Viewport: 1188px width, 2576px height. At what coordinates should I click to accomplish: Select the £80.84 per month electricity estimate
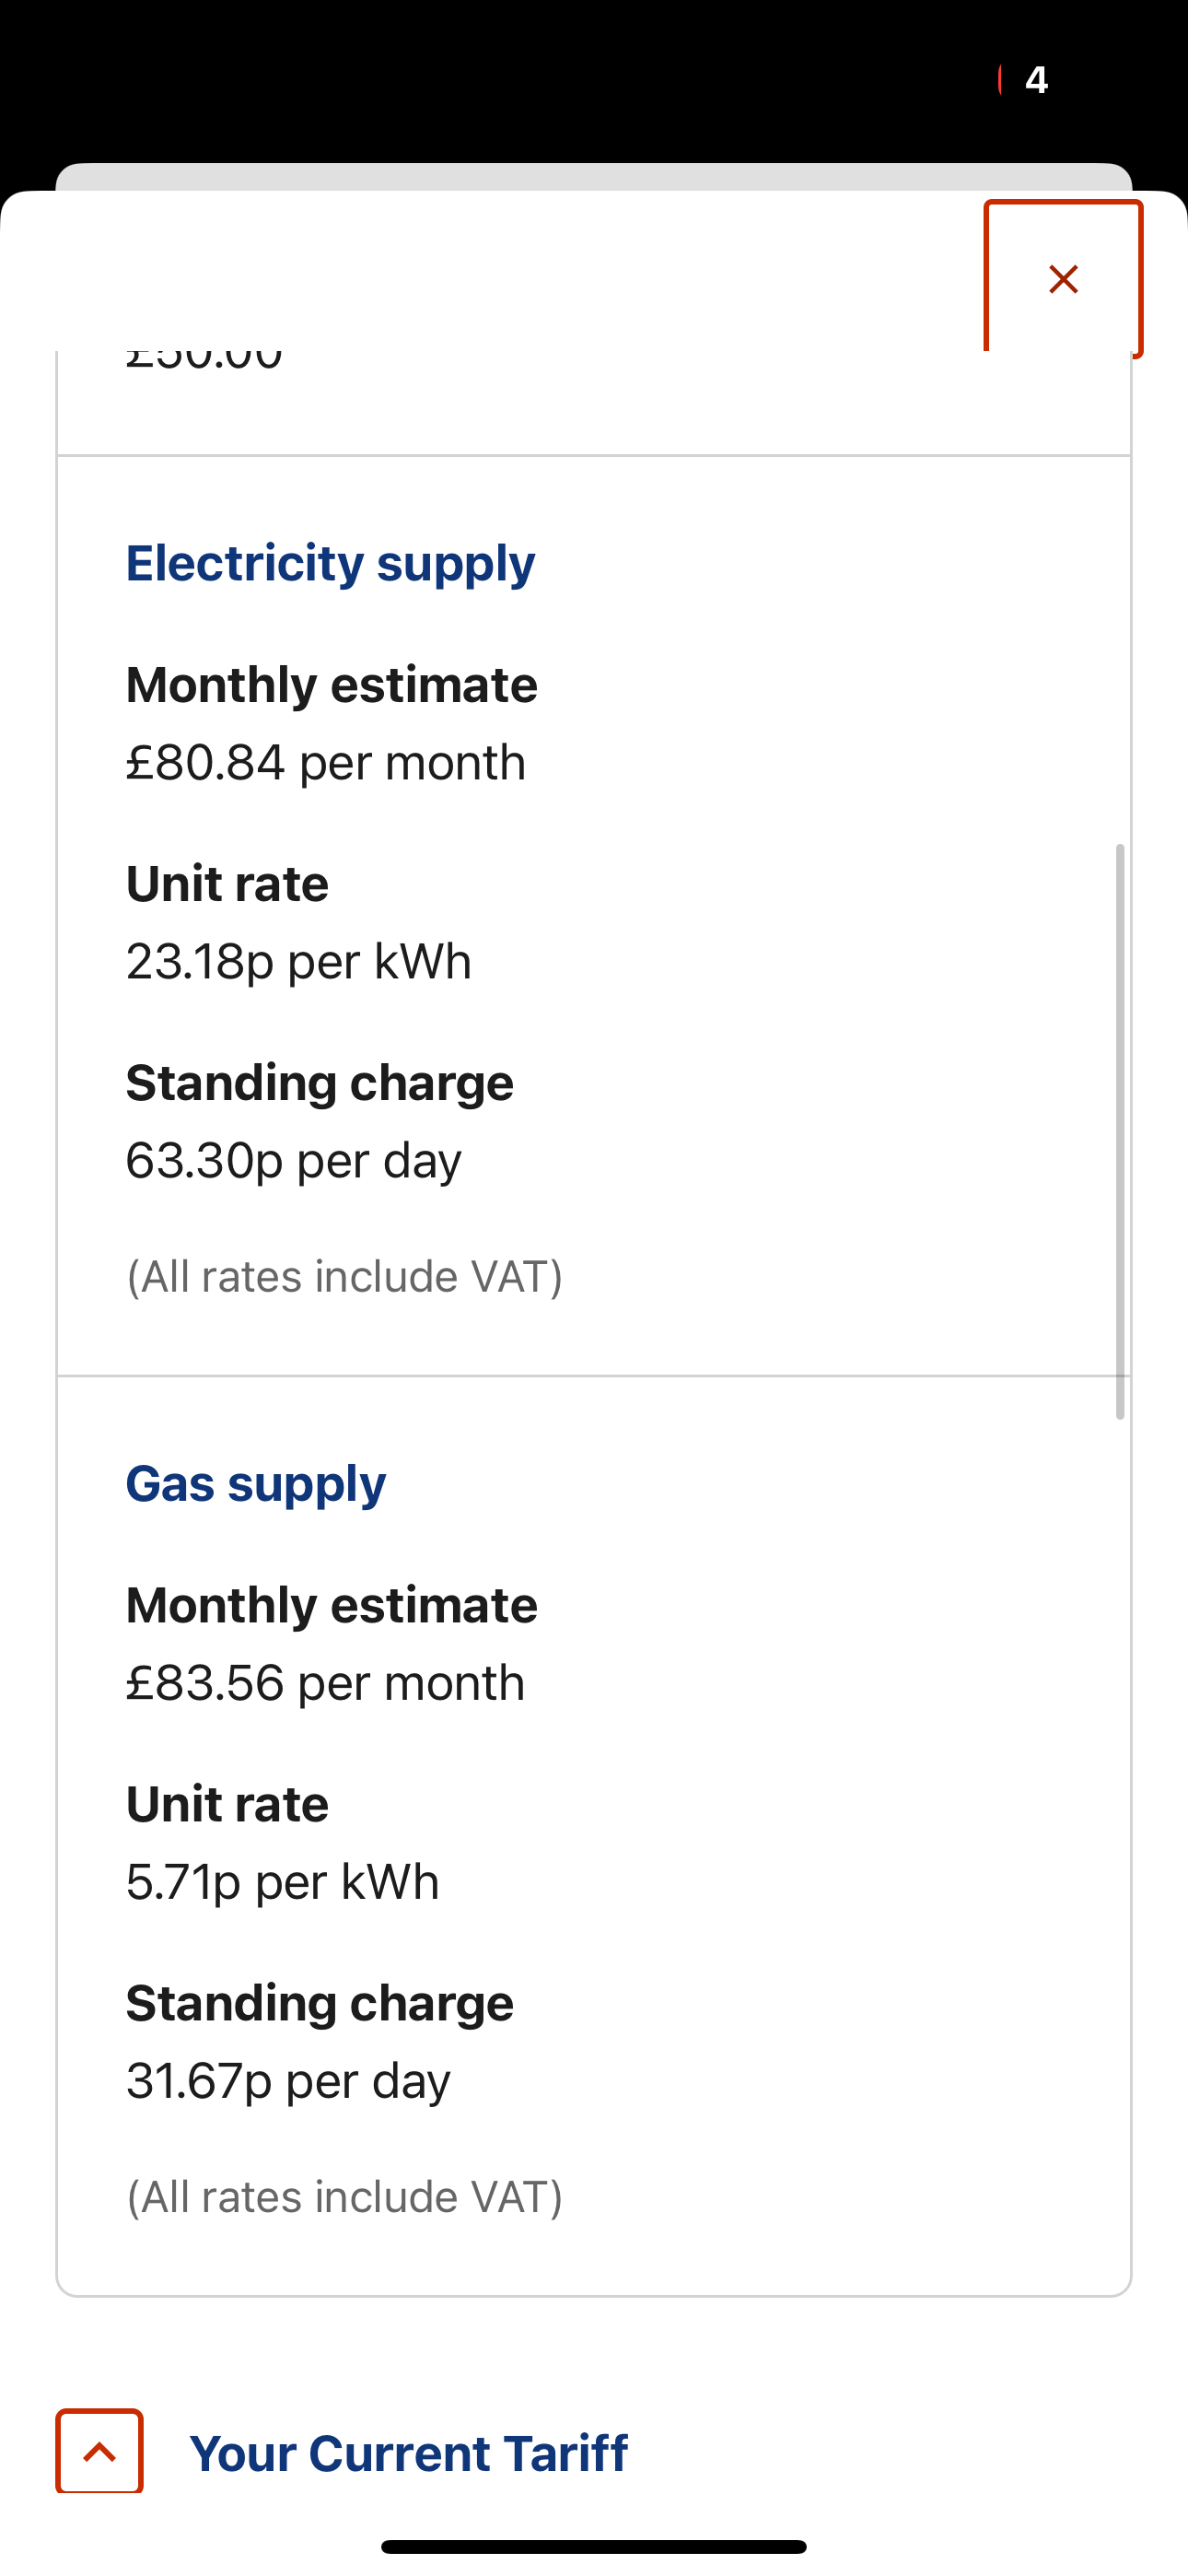(325, 763)
